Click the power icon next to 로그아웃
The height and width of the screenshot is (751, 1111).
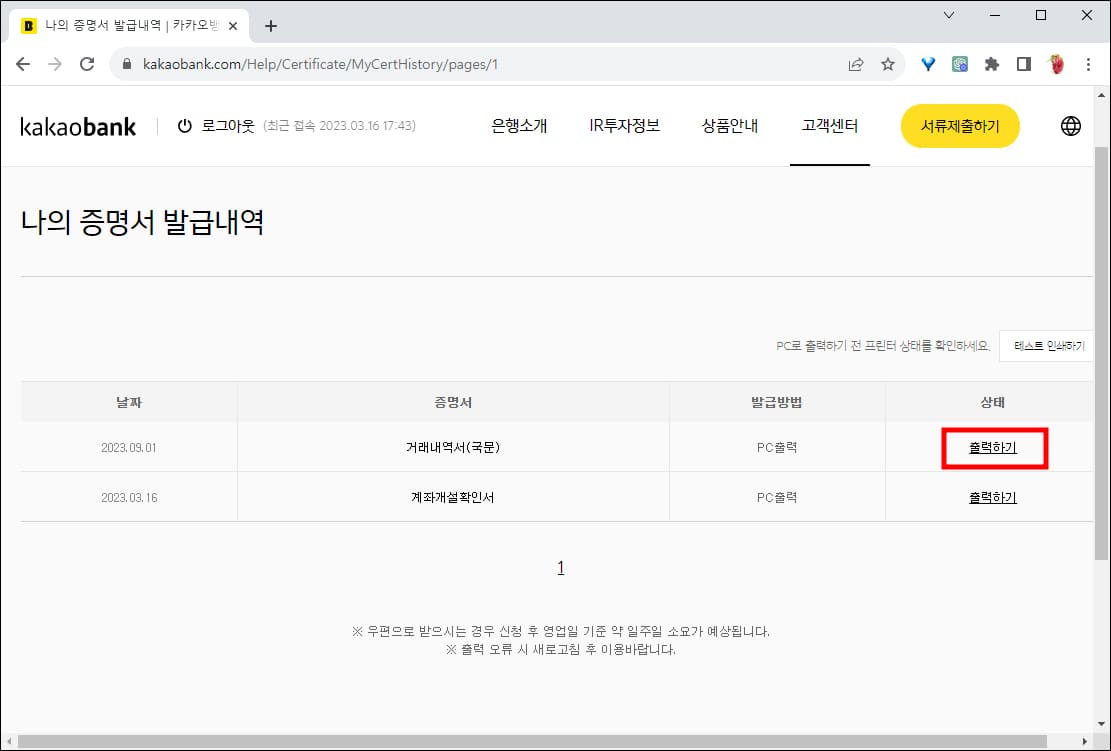[x=182, y=126]
